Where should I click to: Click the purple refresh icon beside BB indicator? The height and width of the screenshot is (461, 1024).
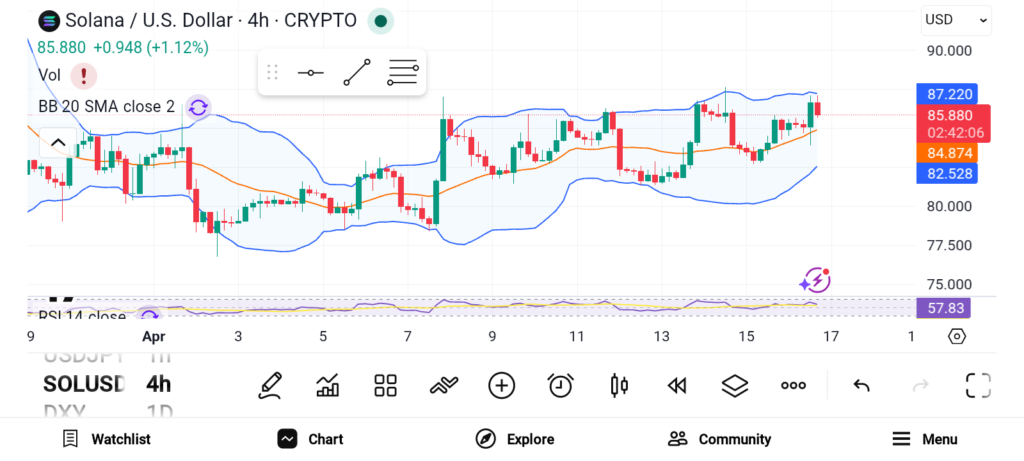click(x=198, y=107)
